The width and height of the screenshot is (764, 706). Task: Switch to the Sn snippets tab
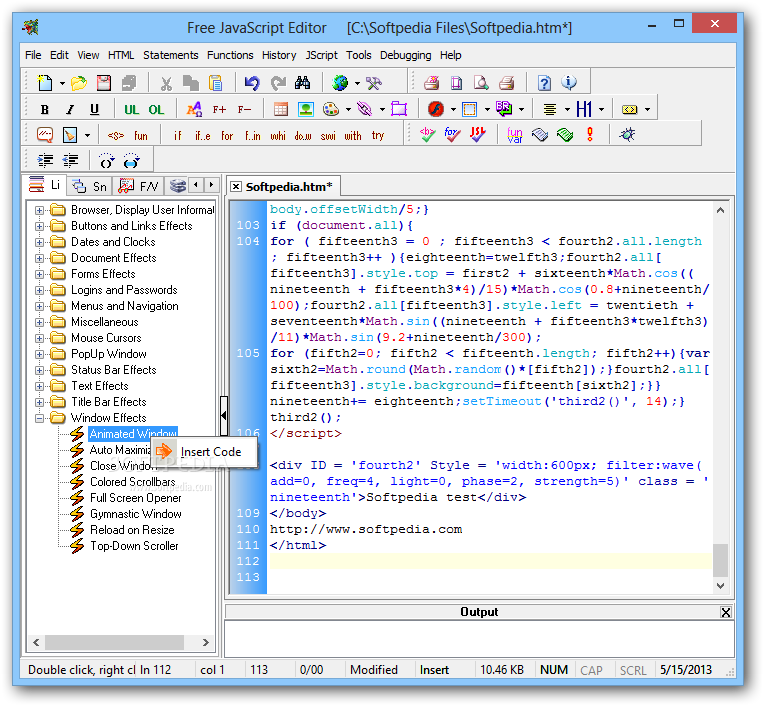[x=90, y=186]
